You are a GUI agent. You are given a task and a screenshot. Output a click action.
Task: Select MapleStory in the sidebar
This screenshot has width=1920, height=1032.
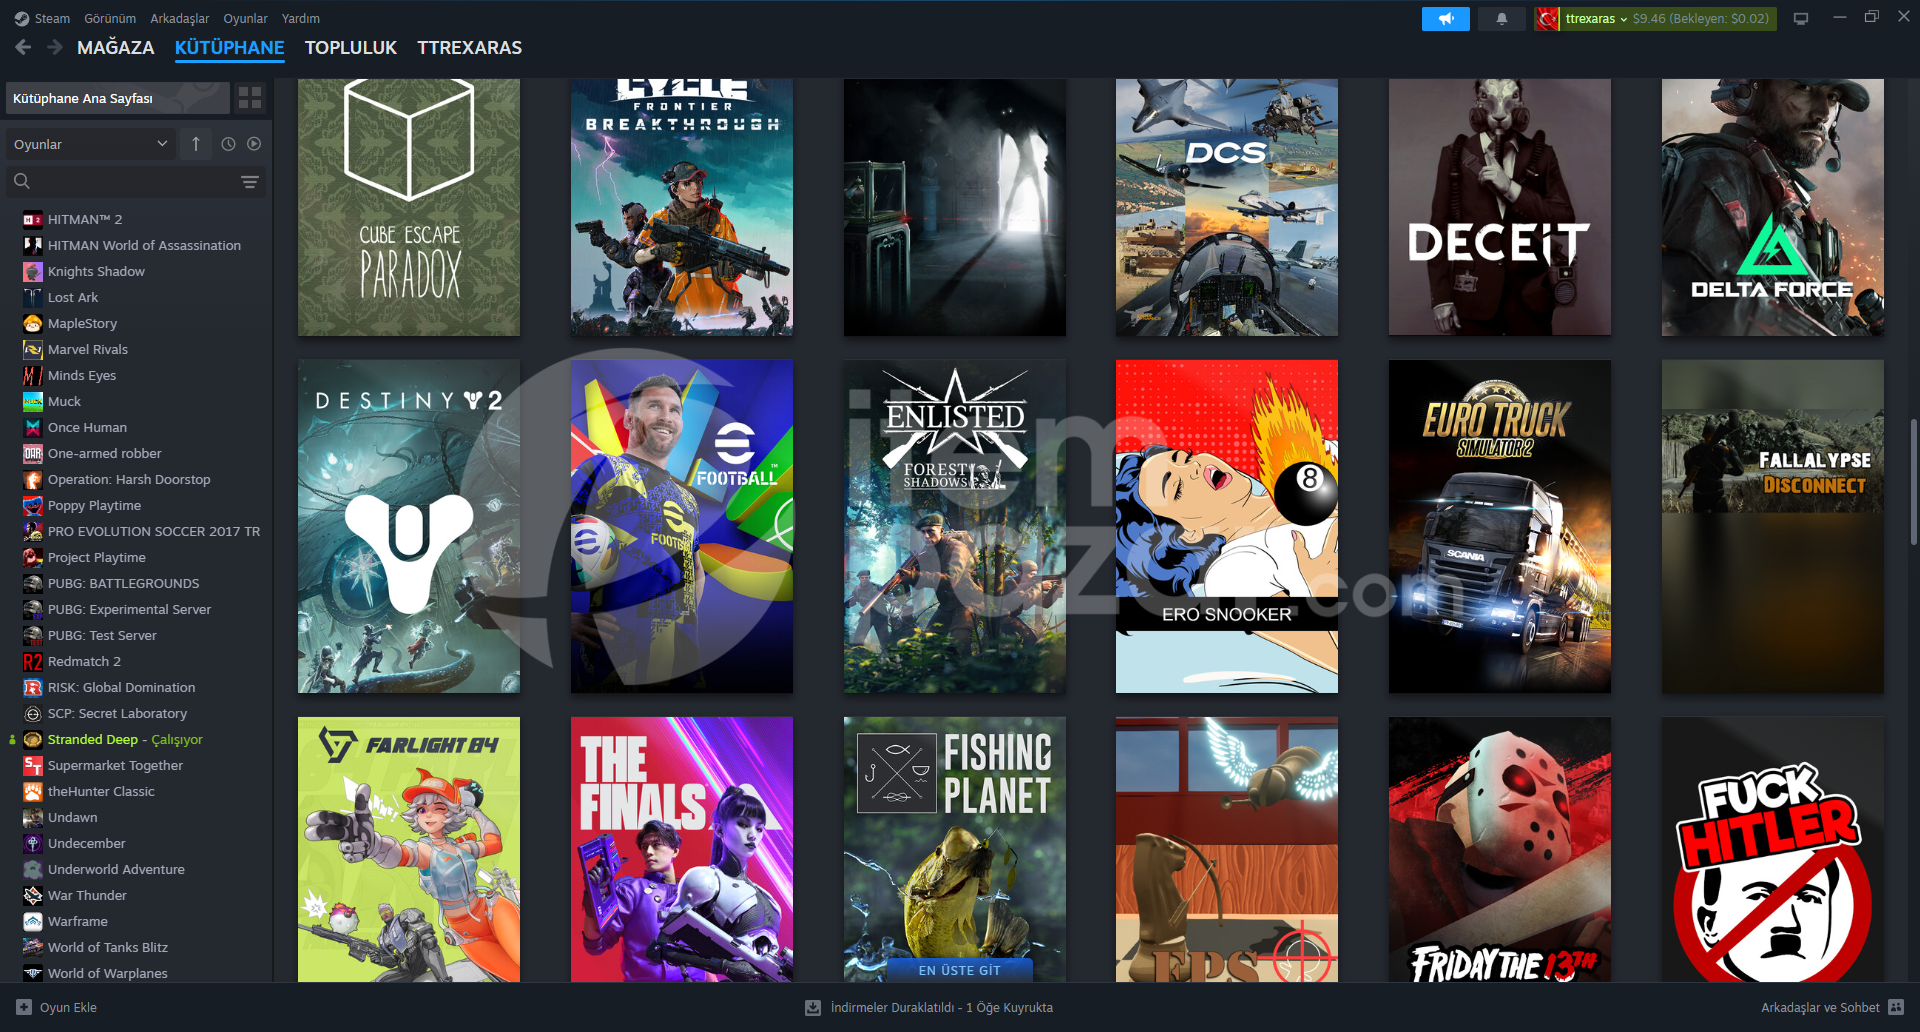(82, 323)
